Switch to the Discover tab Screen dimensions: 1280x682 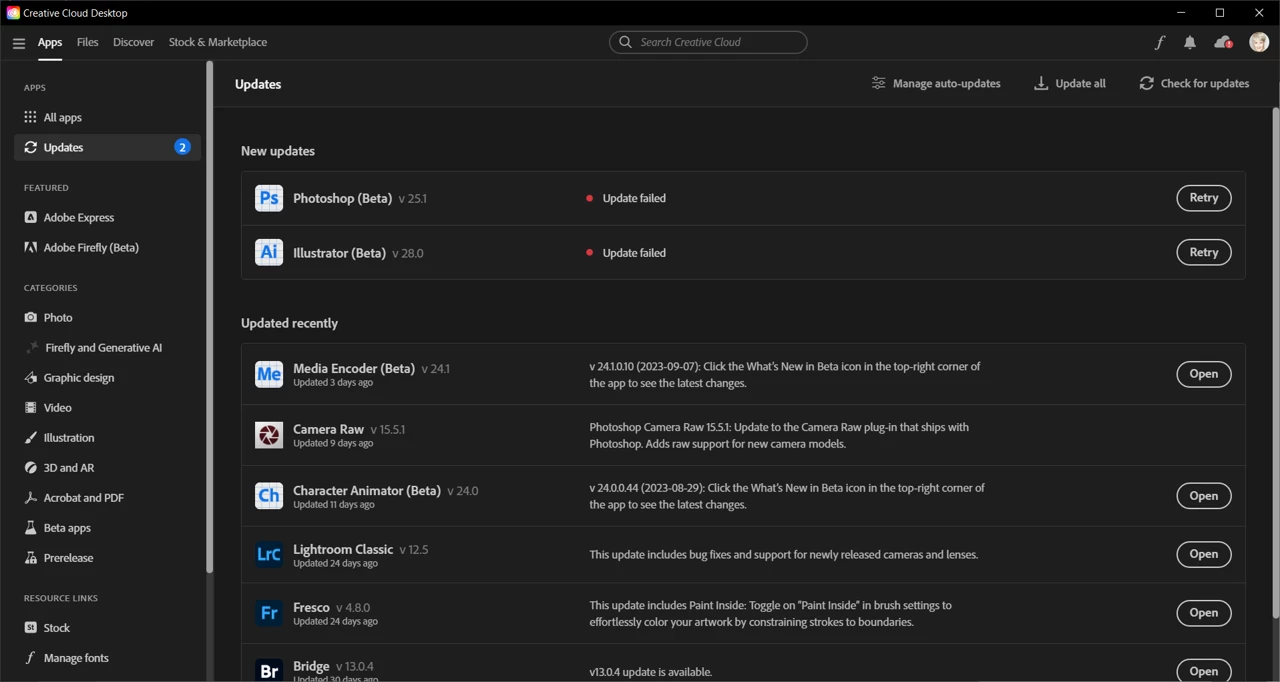tap(133, 42)
